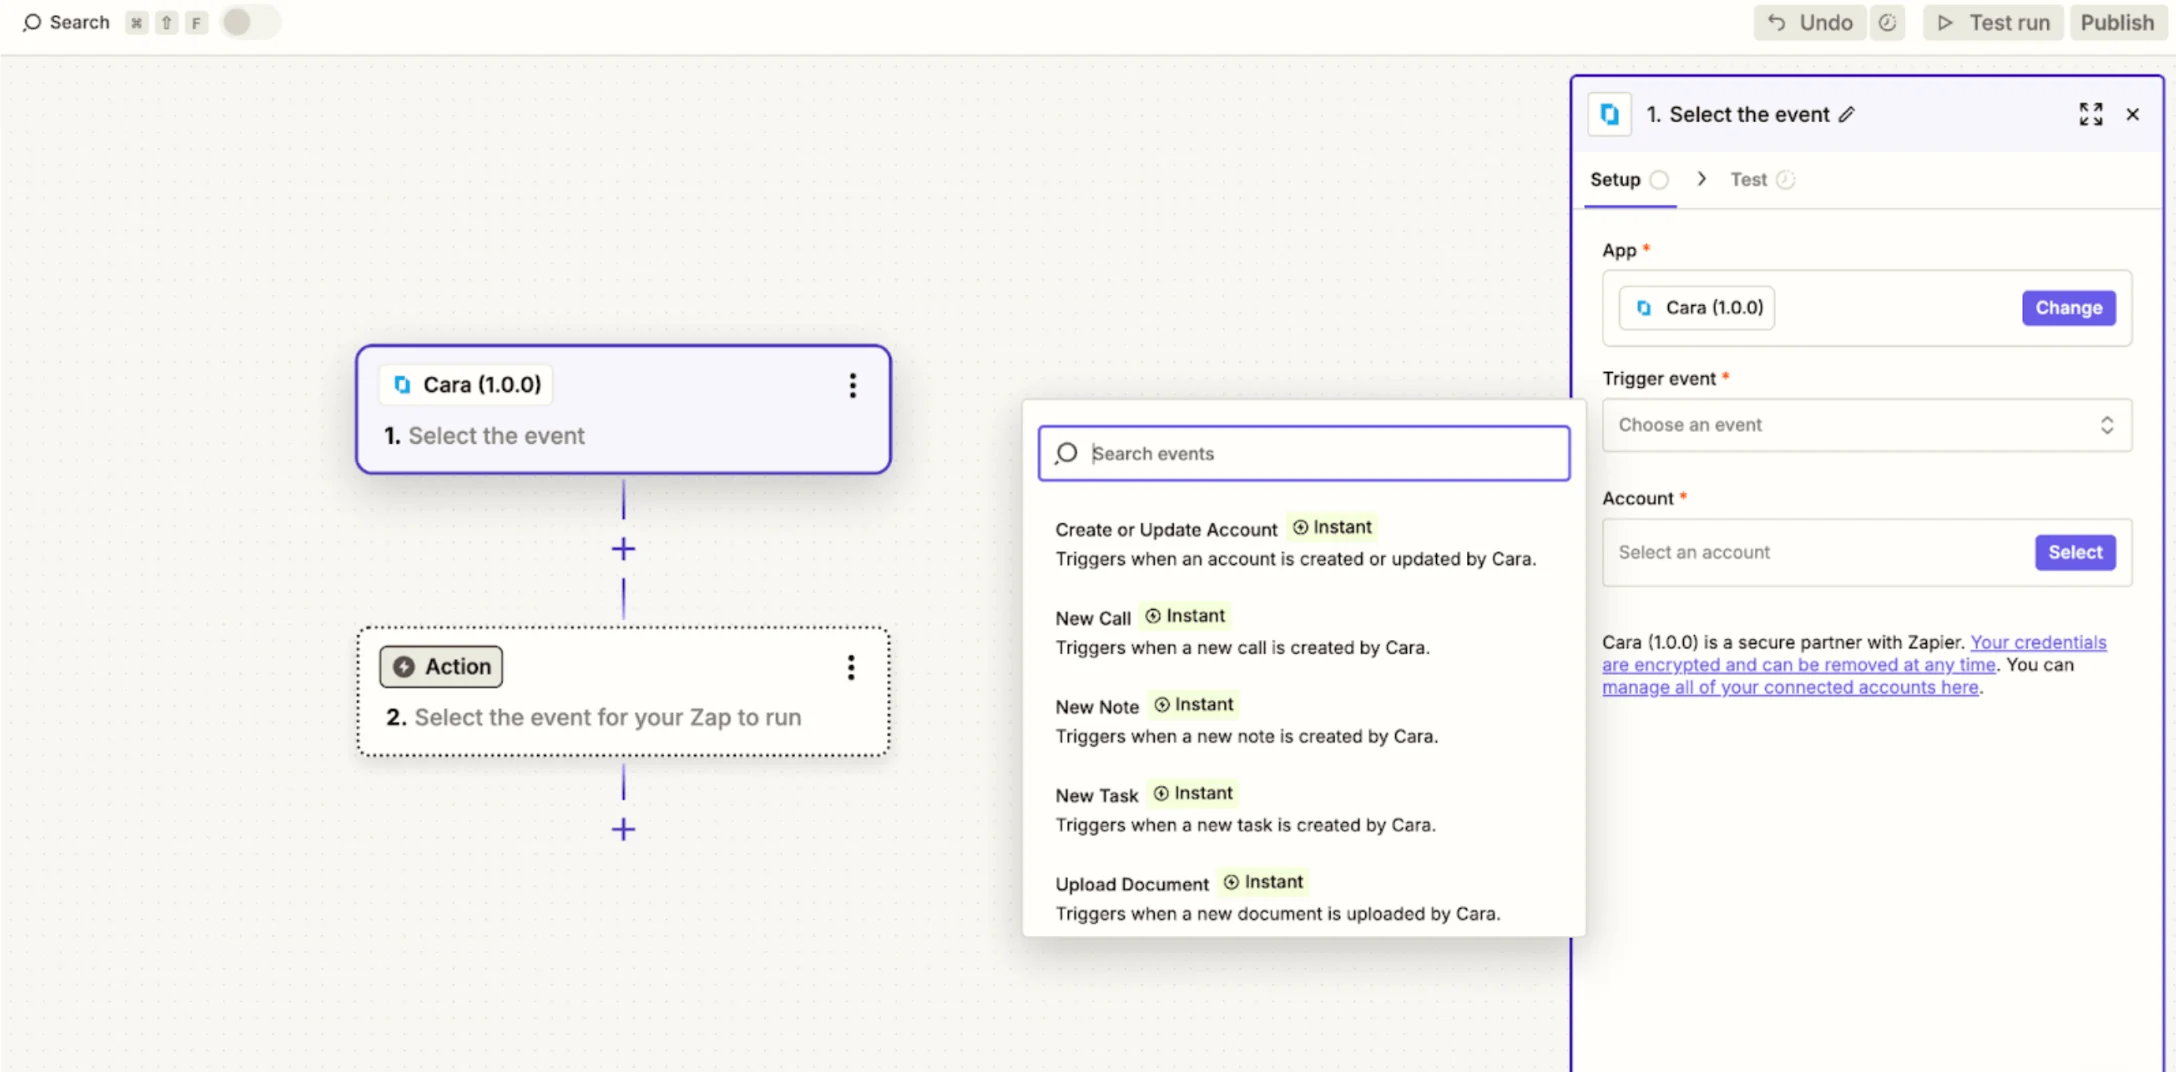Click Instant badge beside New Task
2176x1072 pixels.
pyautogui.click(x=1193, y=793)
